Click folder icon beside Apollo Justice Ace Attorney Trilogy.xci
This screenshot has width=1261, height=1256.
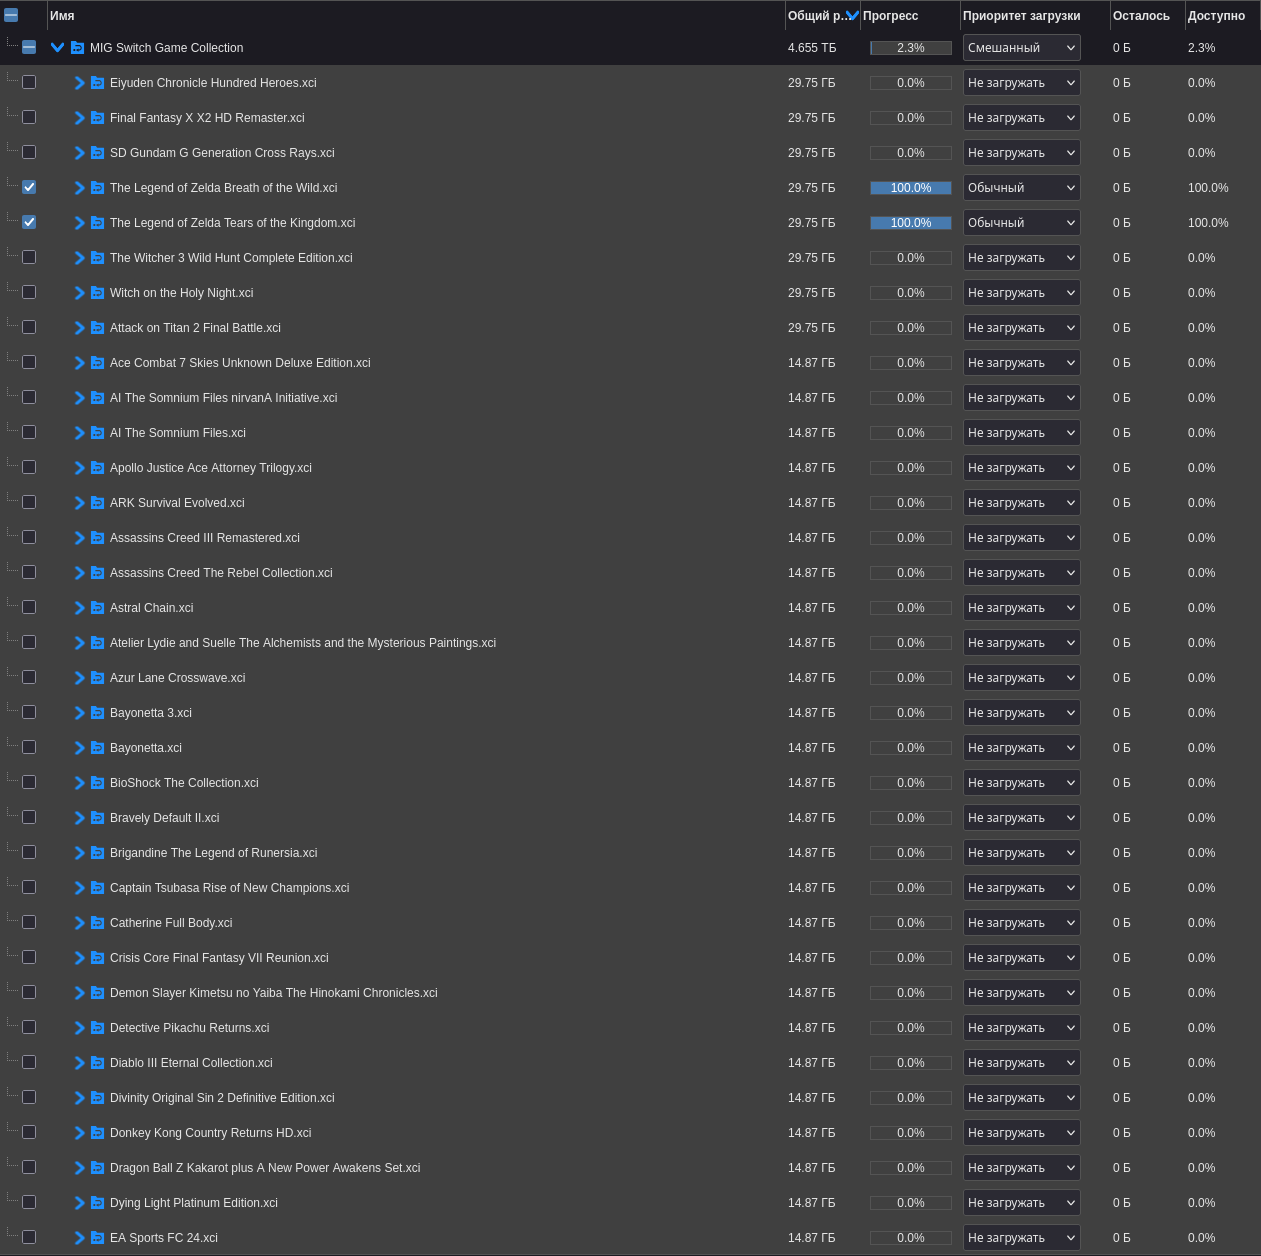pyautogui.click(x=97, y=468)
